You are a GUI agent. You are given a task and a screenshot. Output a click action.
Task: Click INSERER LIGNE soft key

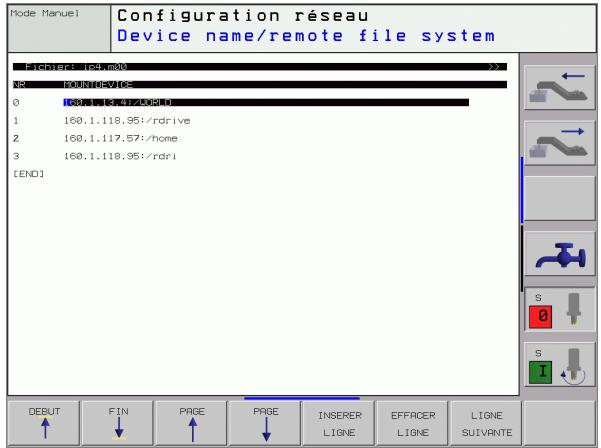point(339,423)
